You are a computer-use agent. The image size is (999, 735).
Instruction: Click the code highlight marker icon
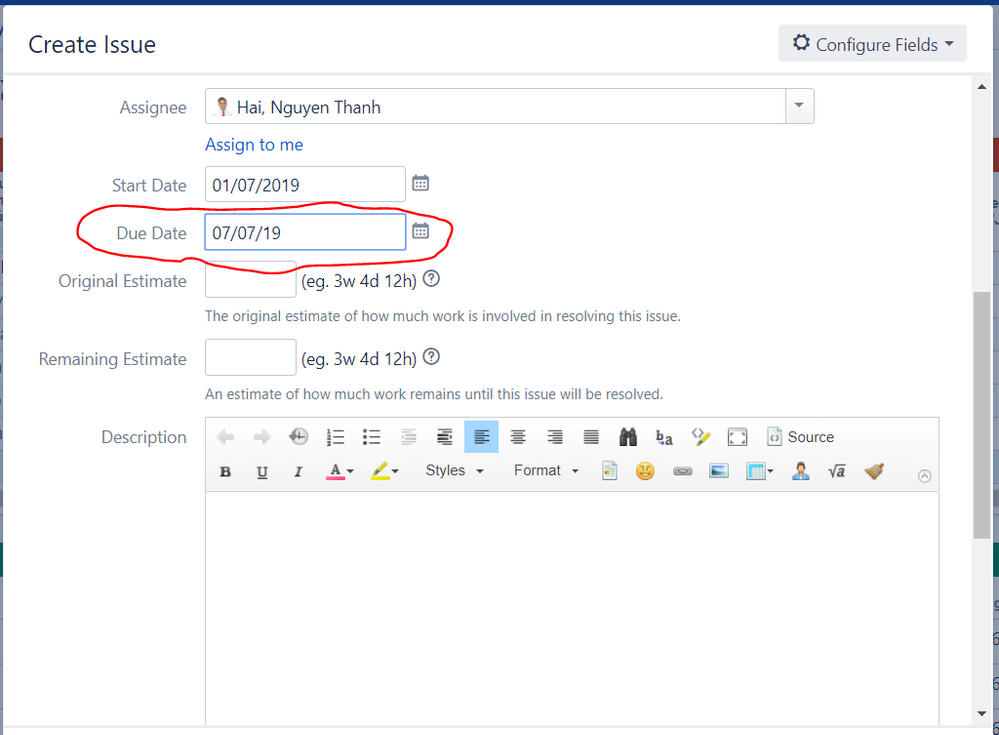[x=701, y=437]
